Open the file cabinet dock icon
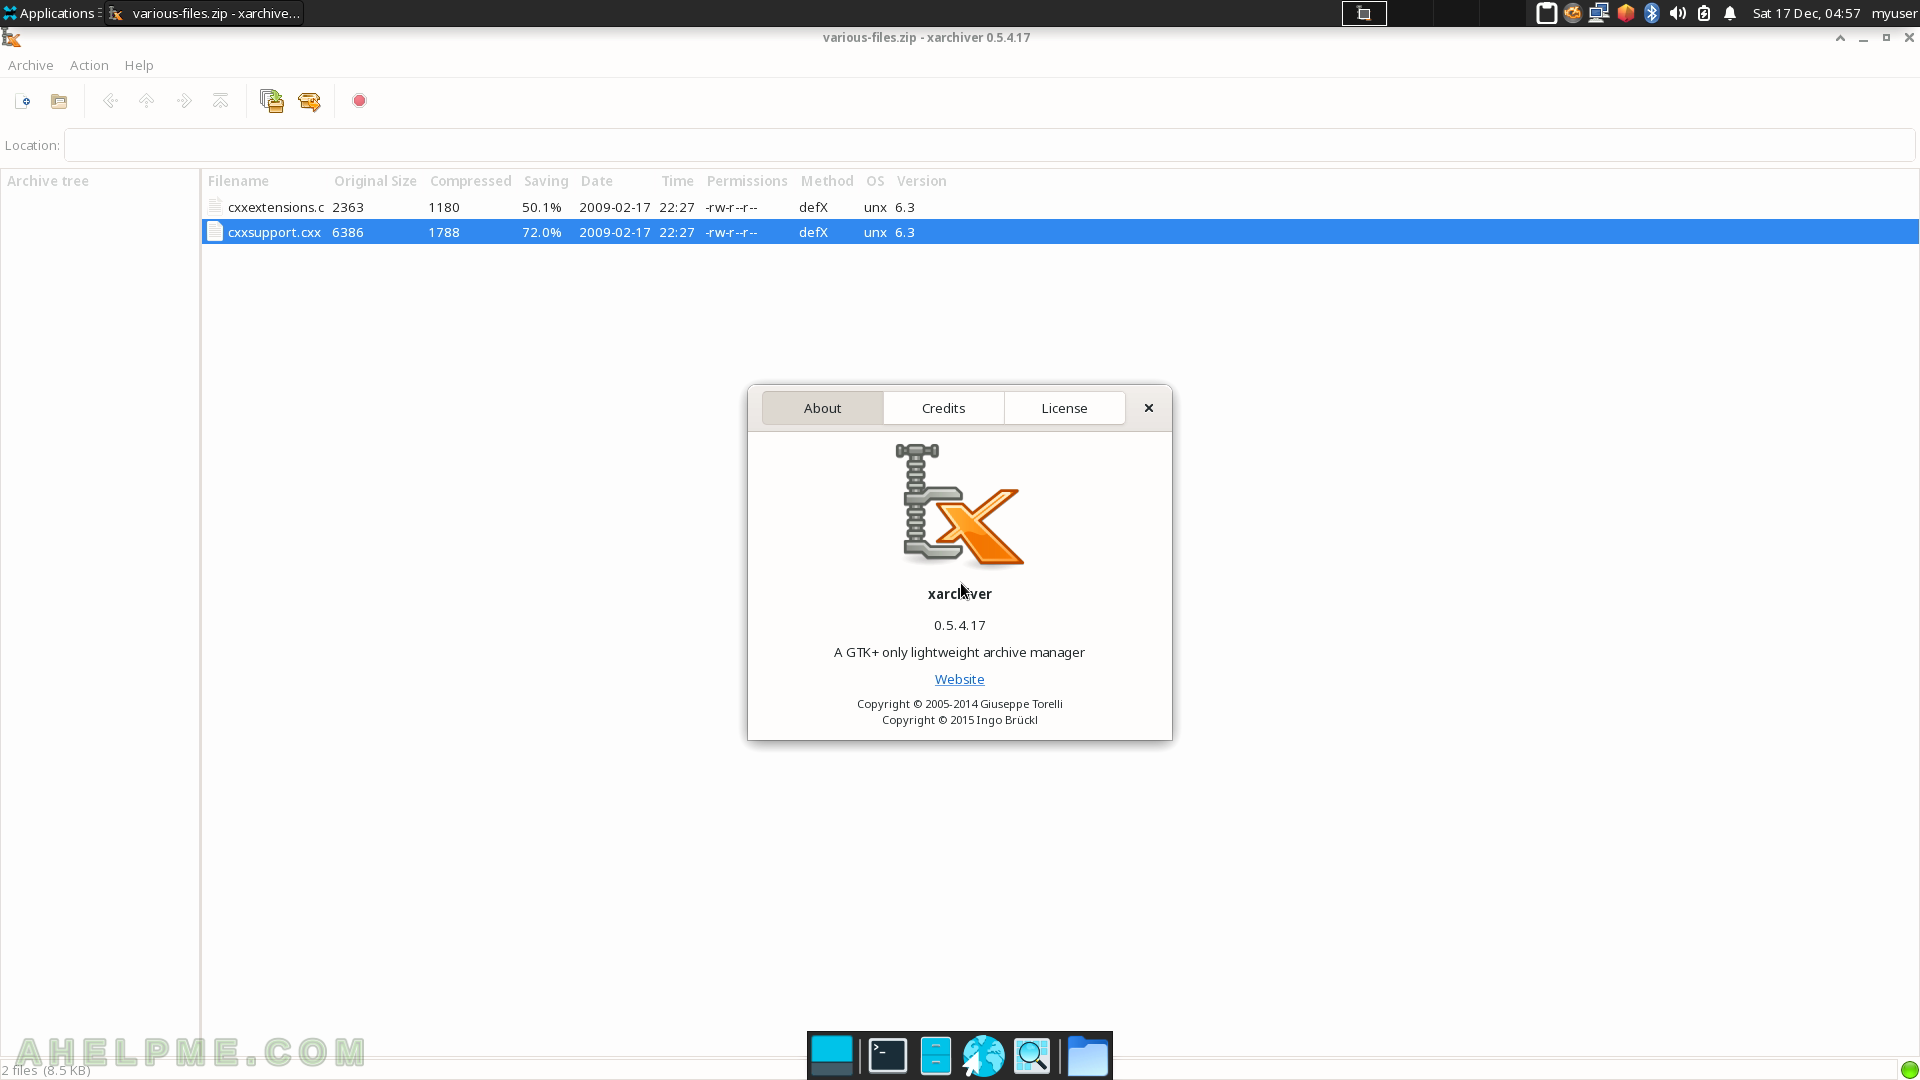The width and height of the screenshot is (1920, 1080). [x=935, y=1055]
